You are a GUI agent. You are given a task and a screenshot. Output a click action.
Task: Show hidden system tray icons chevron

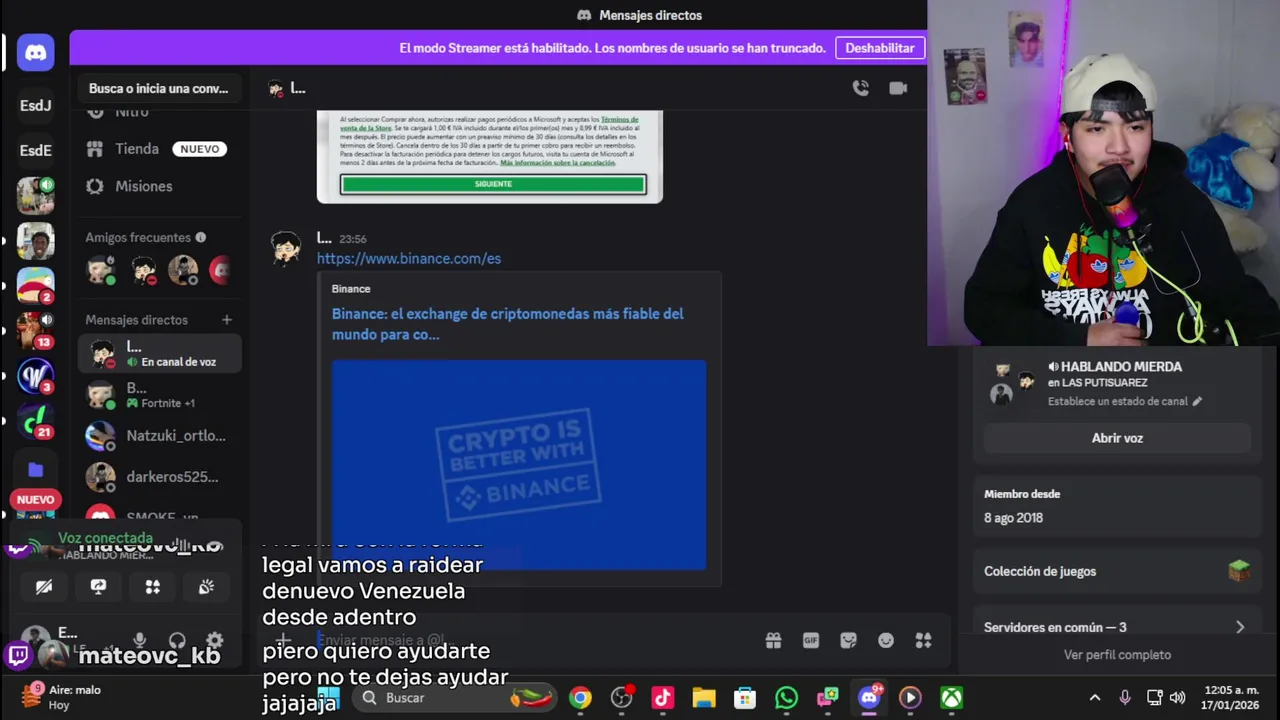pos(1095,698)
